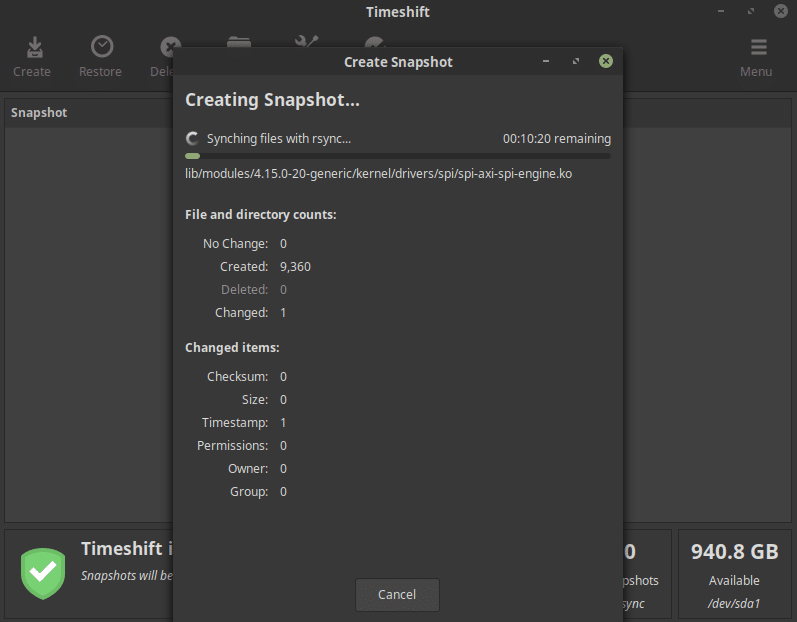The height and width of the screenshot is (622, 797).
Task: Cancel the snapshot creation
Action: [397, 595]
